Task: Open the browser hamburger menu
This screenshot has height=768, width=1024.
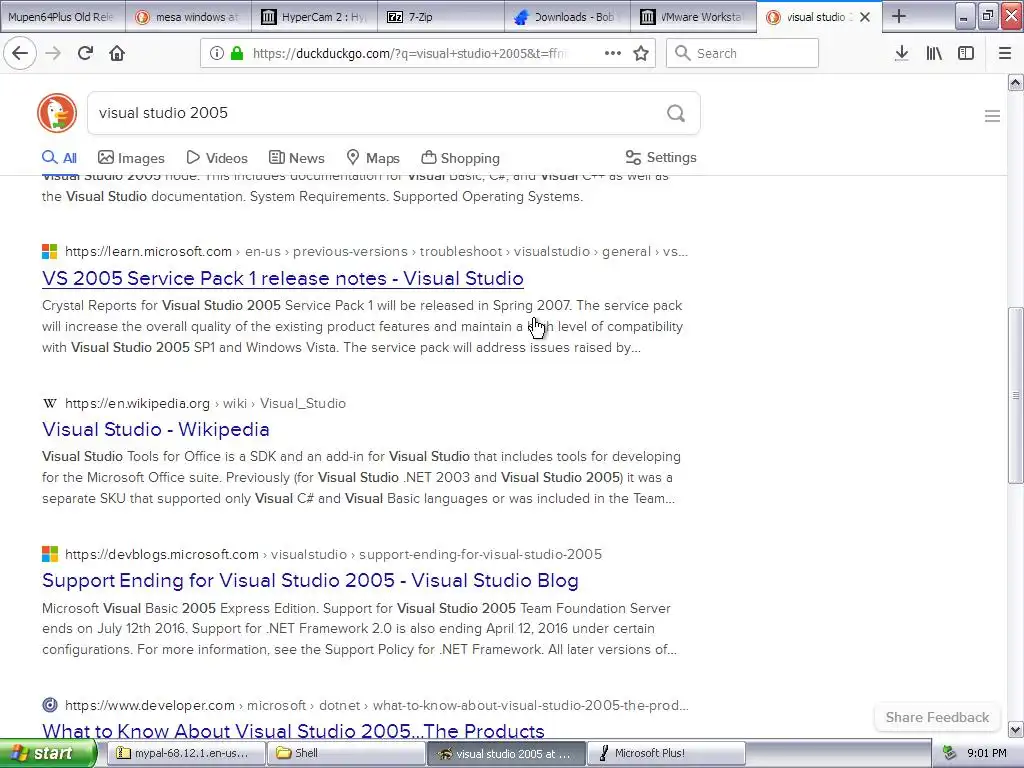Action: click(1004, 53)
